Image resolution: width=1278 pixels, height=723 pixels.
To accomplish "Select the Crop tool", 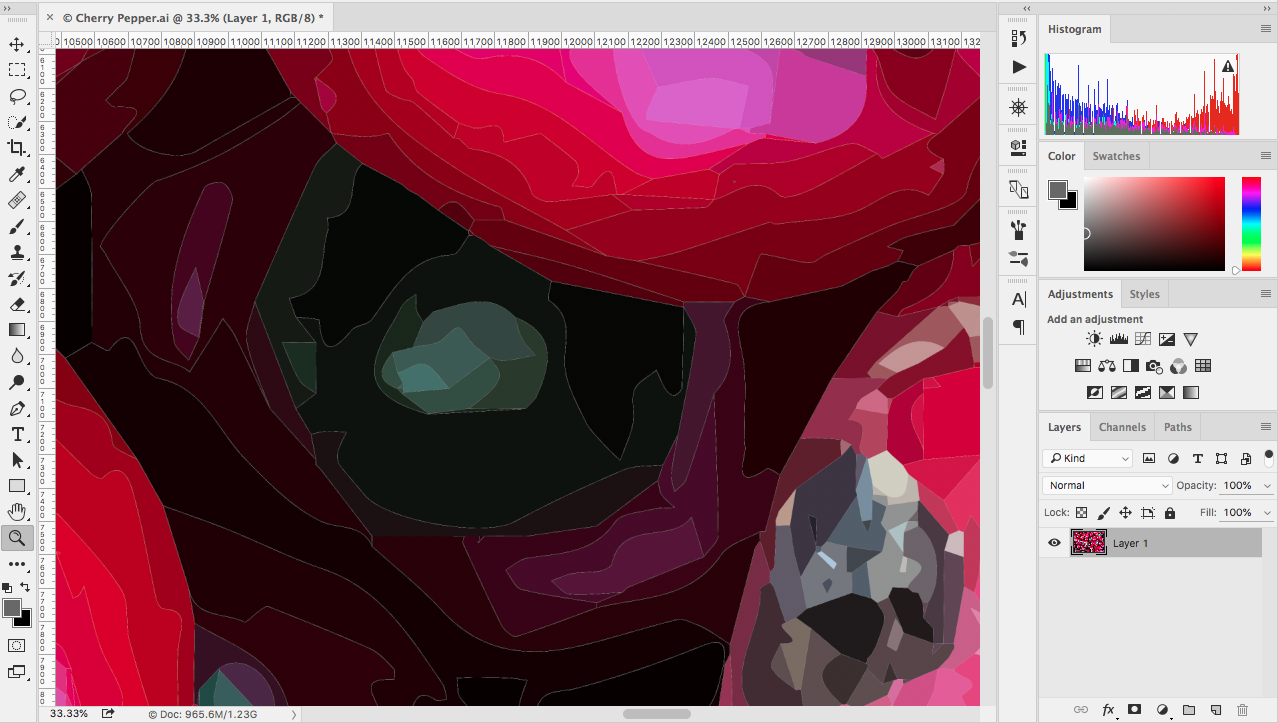I will pyautogui.click(x=17, y=148).
